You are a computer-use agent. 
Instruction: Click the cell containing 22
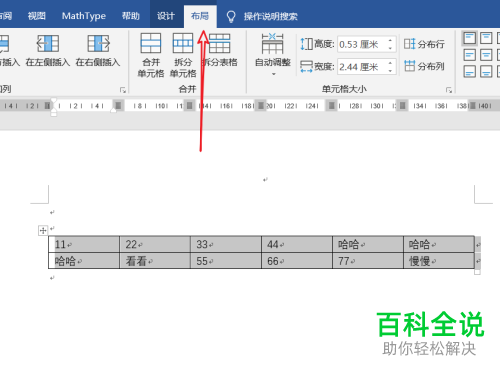[155, 244]
